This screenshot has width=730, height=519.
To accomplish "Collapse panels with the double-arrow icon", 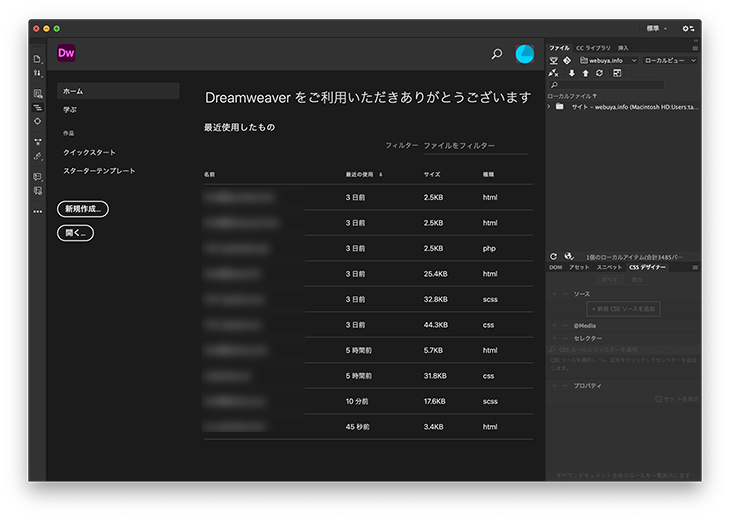I will (x=696, y=41).
